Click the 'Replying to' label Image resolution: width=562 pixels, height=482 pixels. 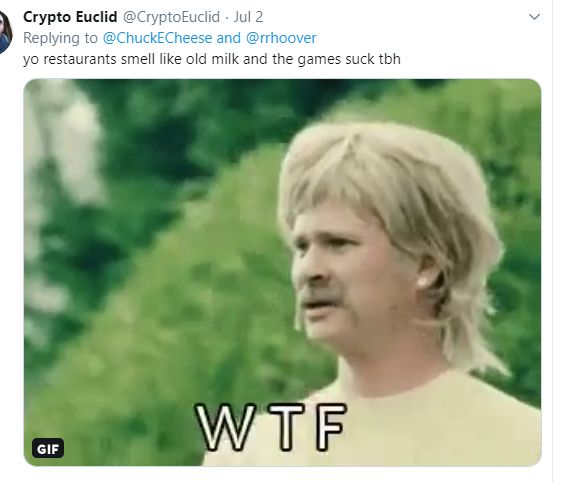click(x=60, y=38)
